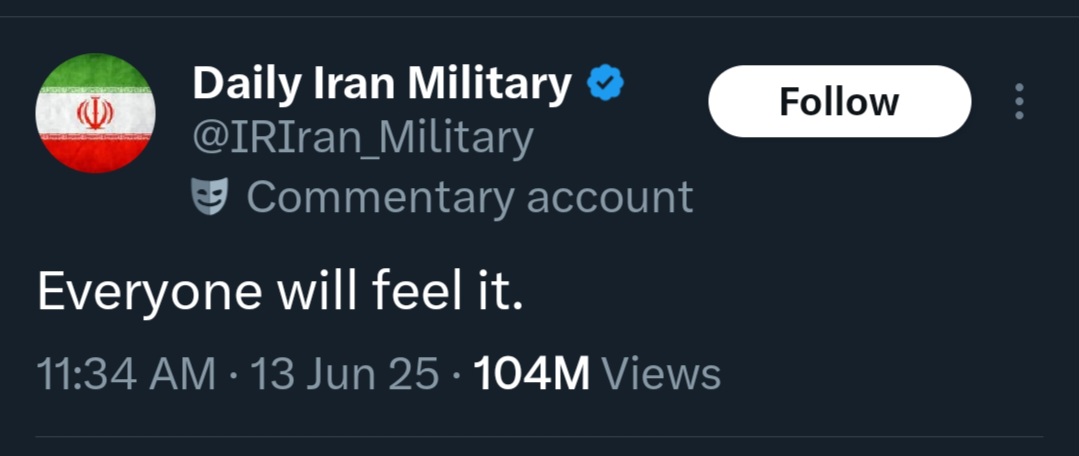The height and width of the screenshot is (456, 1079).
Task: Click the red emblem inside the avatar
Action: click(96, 113)
